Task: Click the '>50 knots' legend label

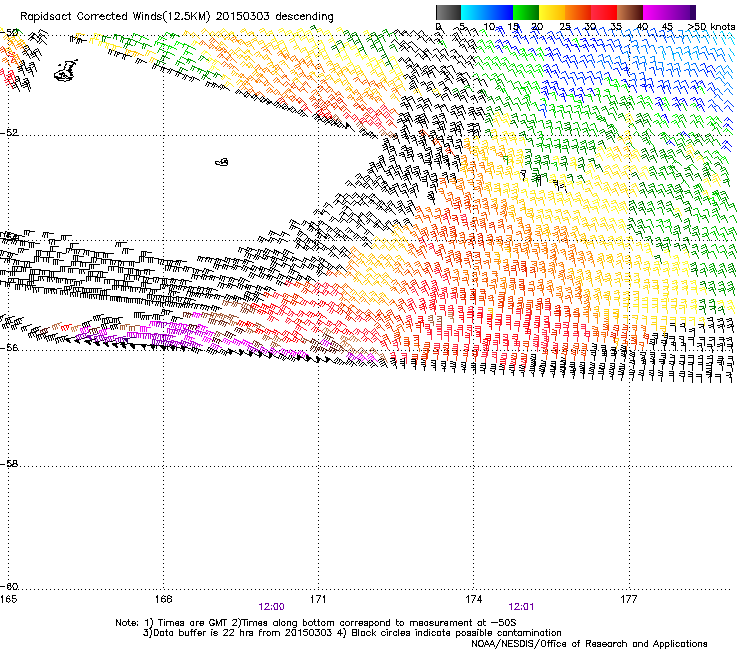Action: point(711,27)
